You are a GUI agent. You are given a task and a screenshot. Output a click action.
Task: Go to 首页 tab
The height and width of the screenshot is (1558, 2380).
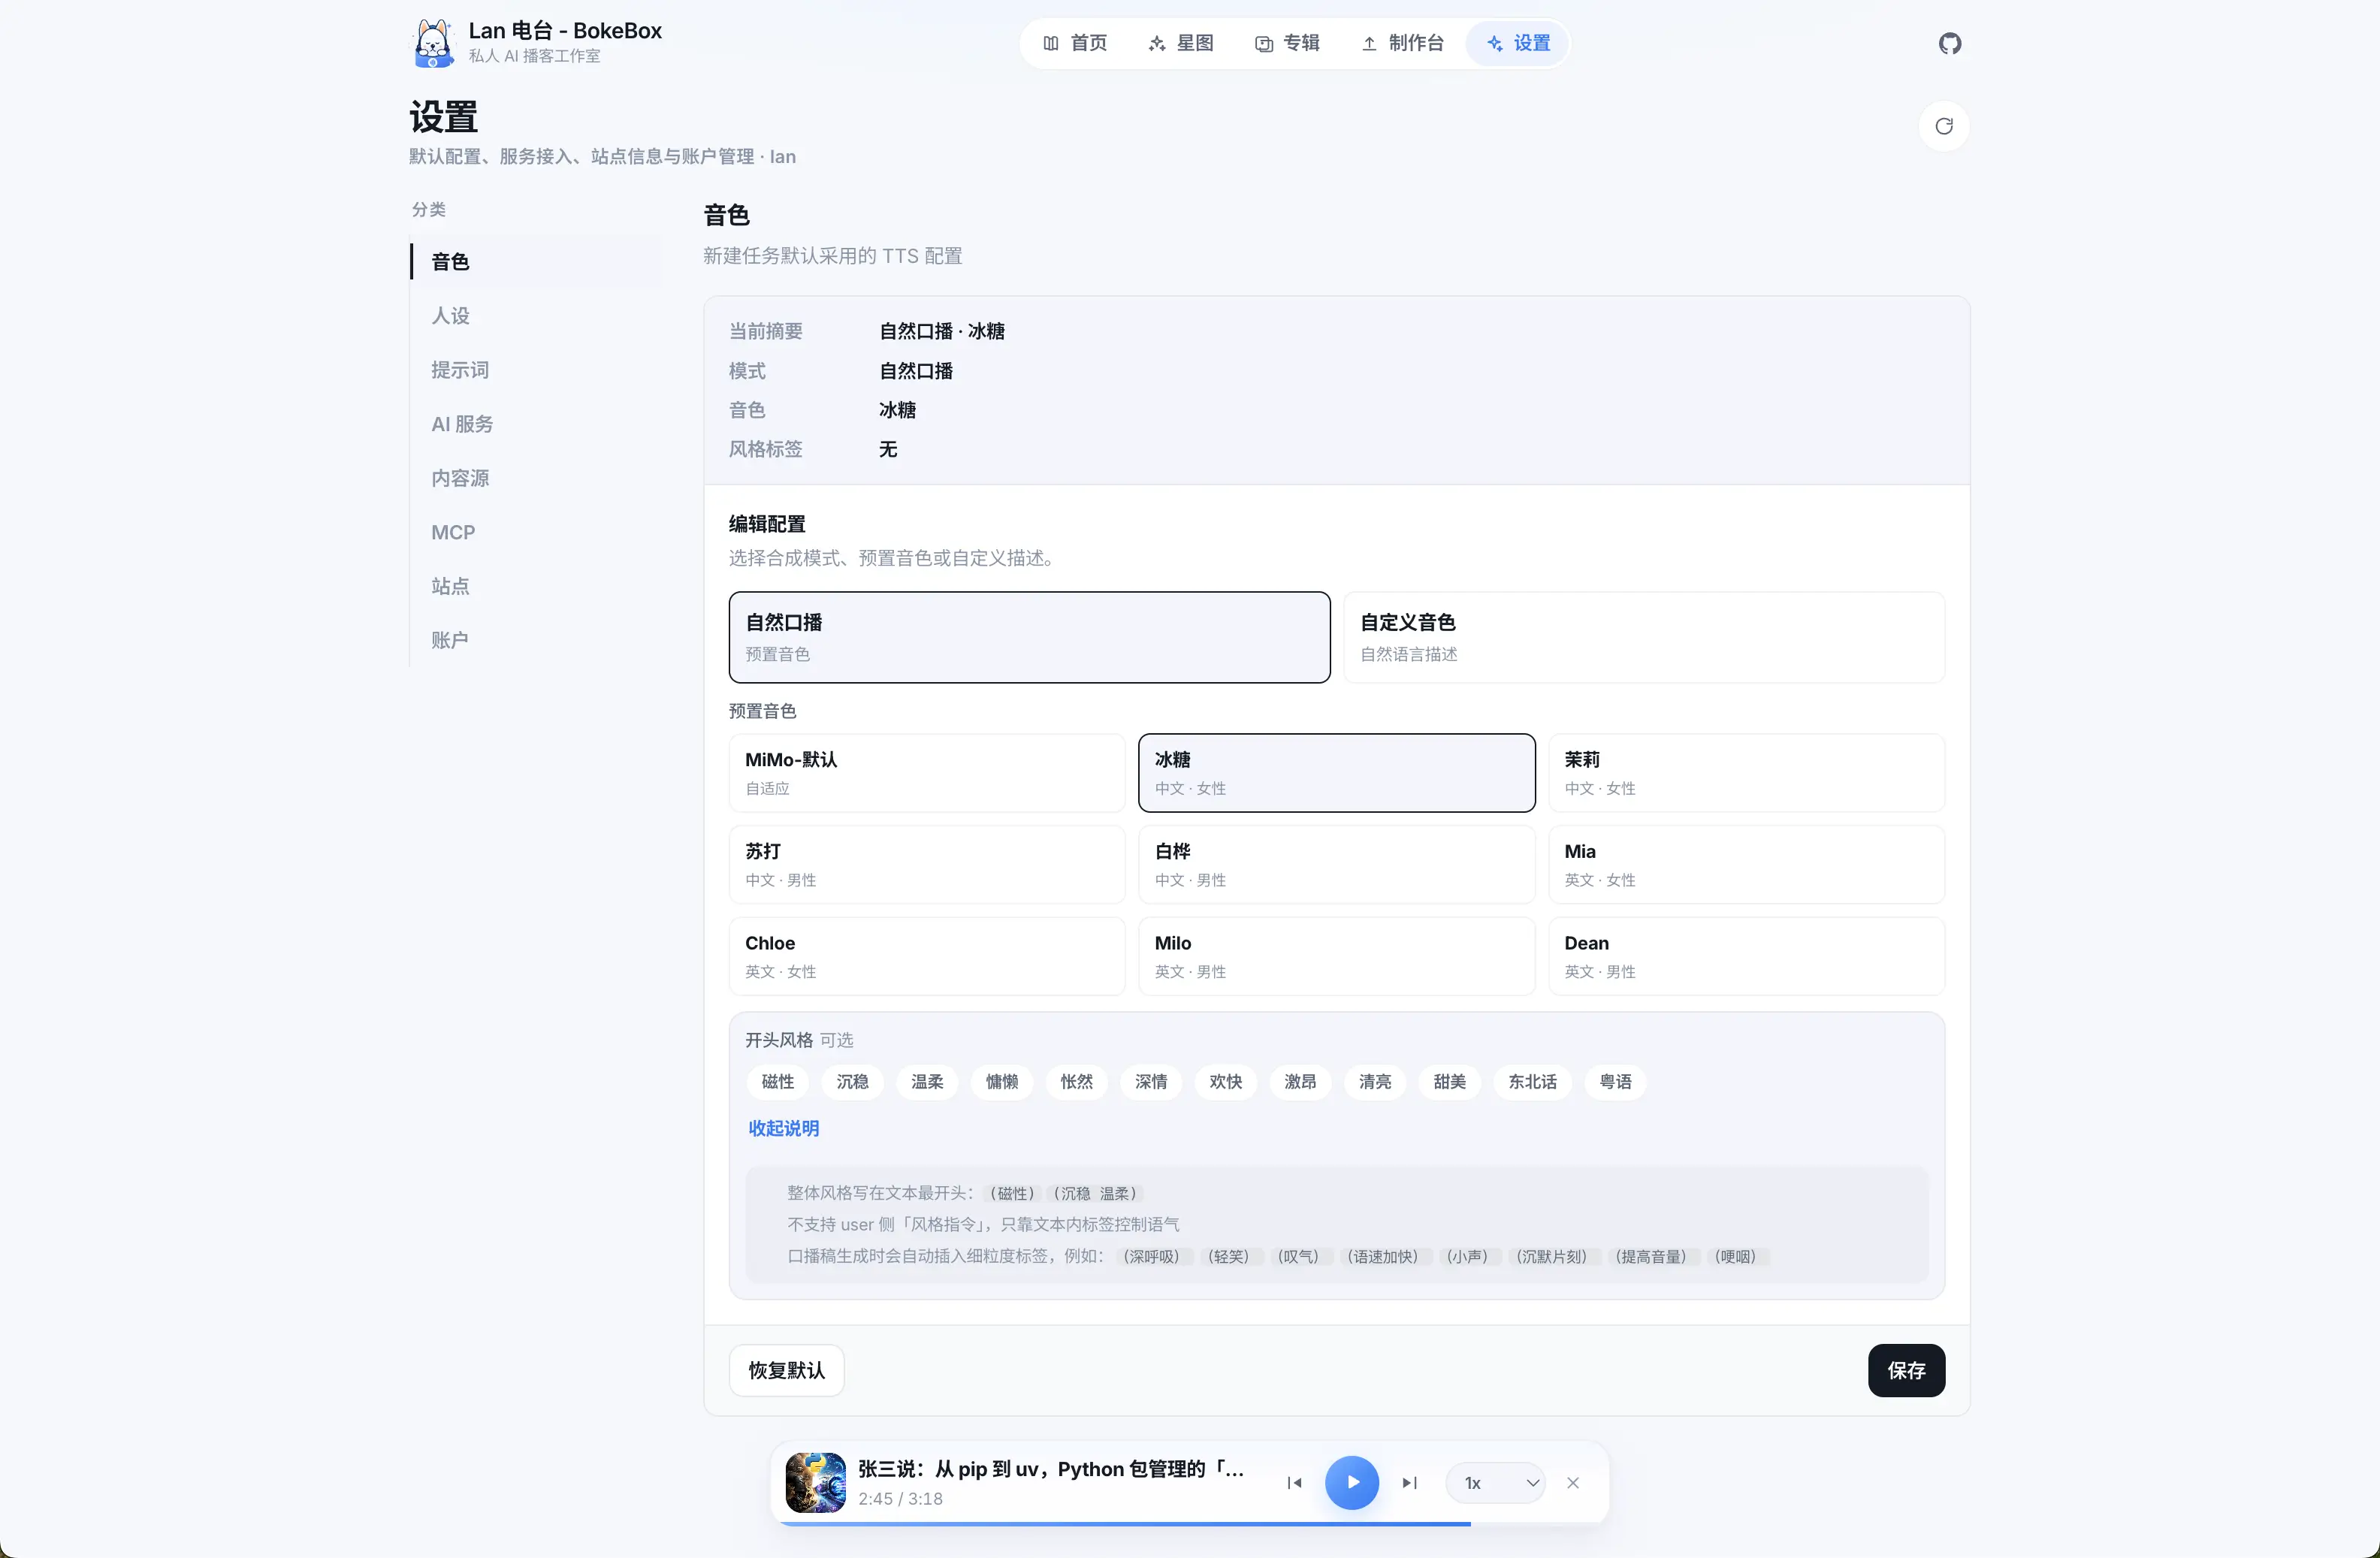coord(1075,43)
